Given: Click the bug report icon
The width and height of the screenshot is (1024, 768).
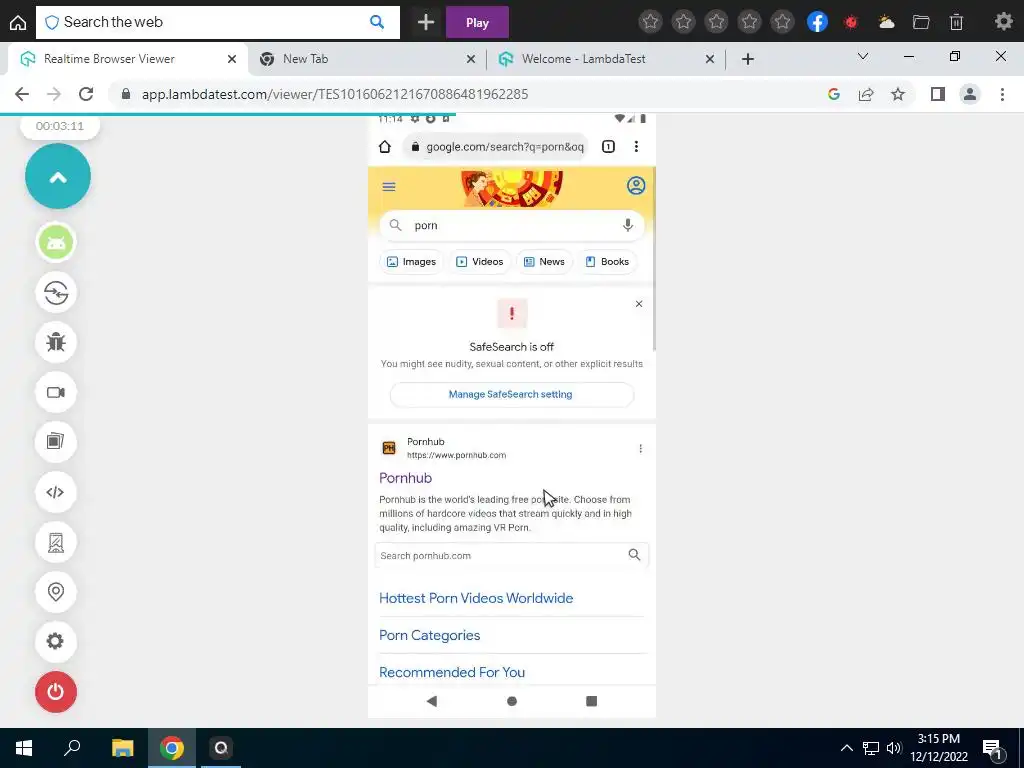Looking at the screenshot, I should coord(56,342).
